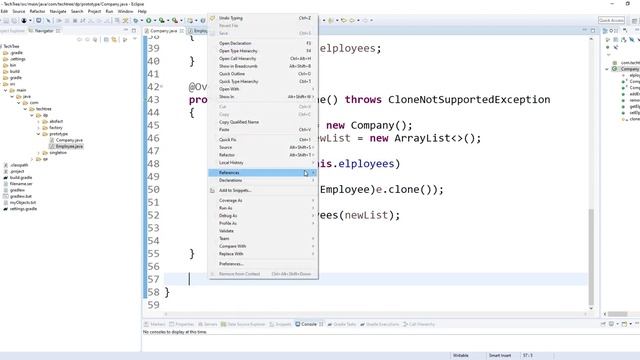Expand the factory folder in Navigator
Viewport: 640px width, 360px height.
(38, 128)
